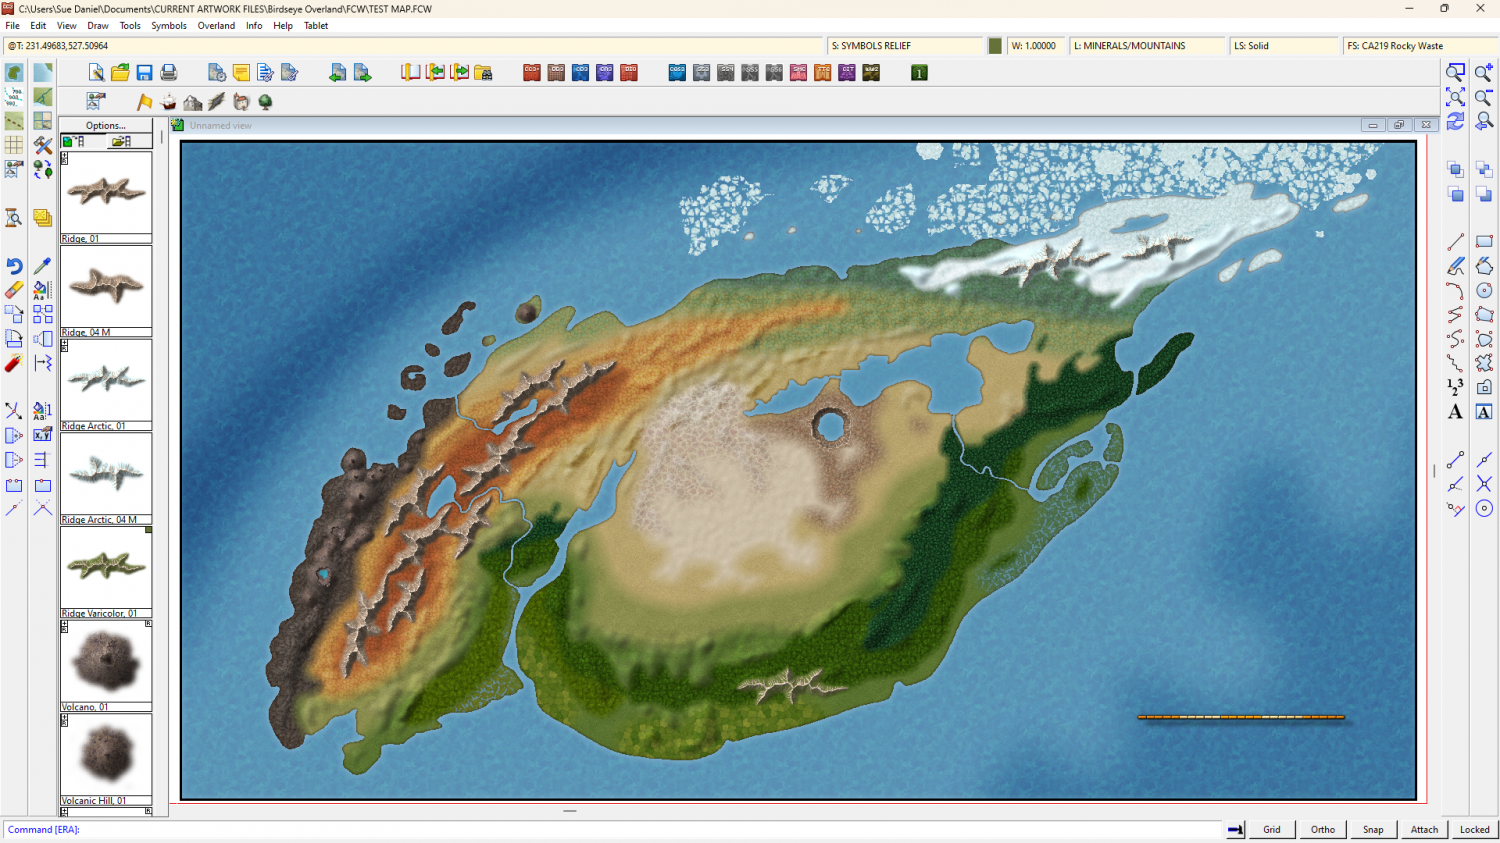The image size is (1500, 843).
Task: Click the current color swatch indicator
Action: tap(995, 46)
